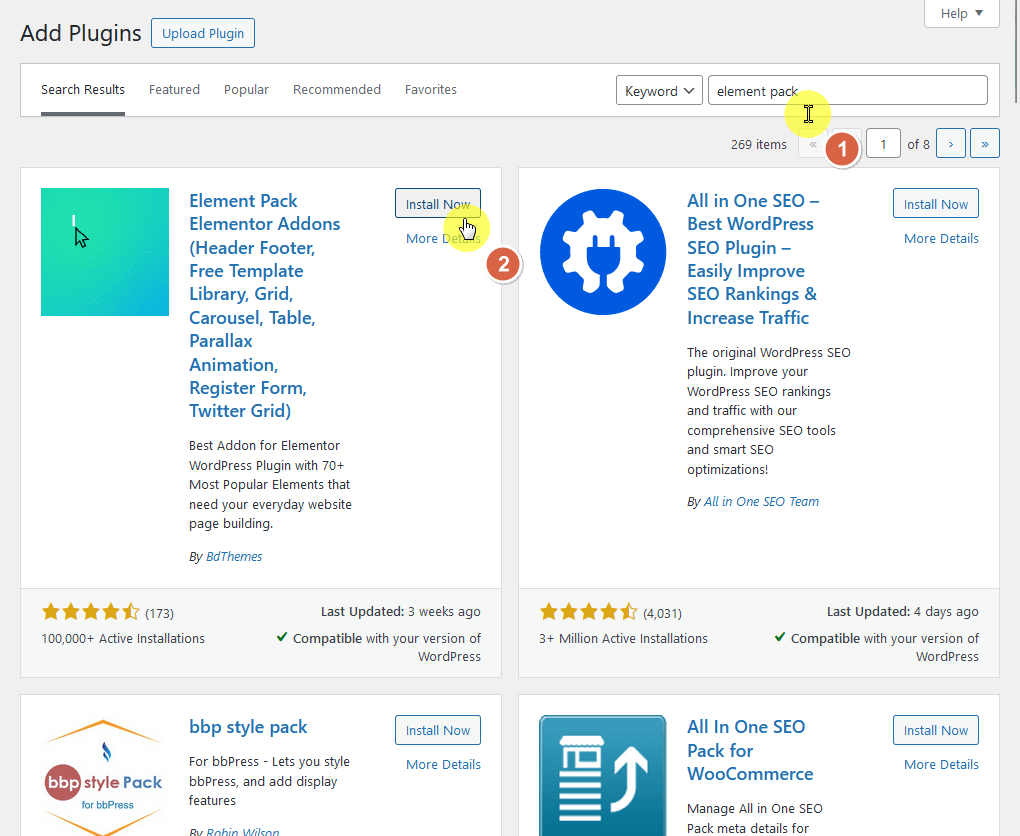Switch to the Popular tab
Image resolution: width=1020 pixels, height=836 pixels.
(x=246, y=90)
